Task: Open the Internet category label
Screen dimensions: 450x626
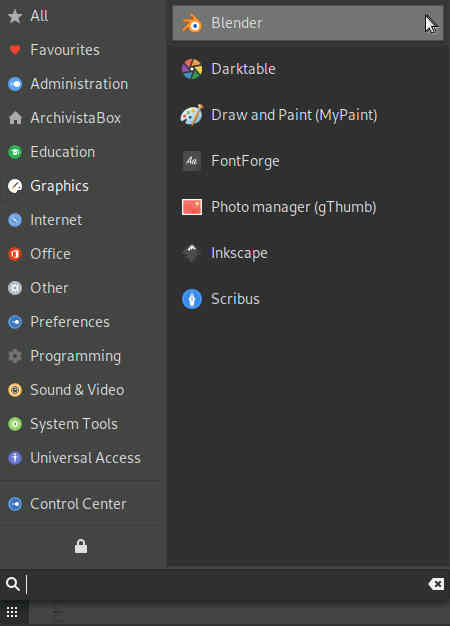Action: pyautogui.click(x=56, y=220)
